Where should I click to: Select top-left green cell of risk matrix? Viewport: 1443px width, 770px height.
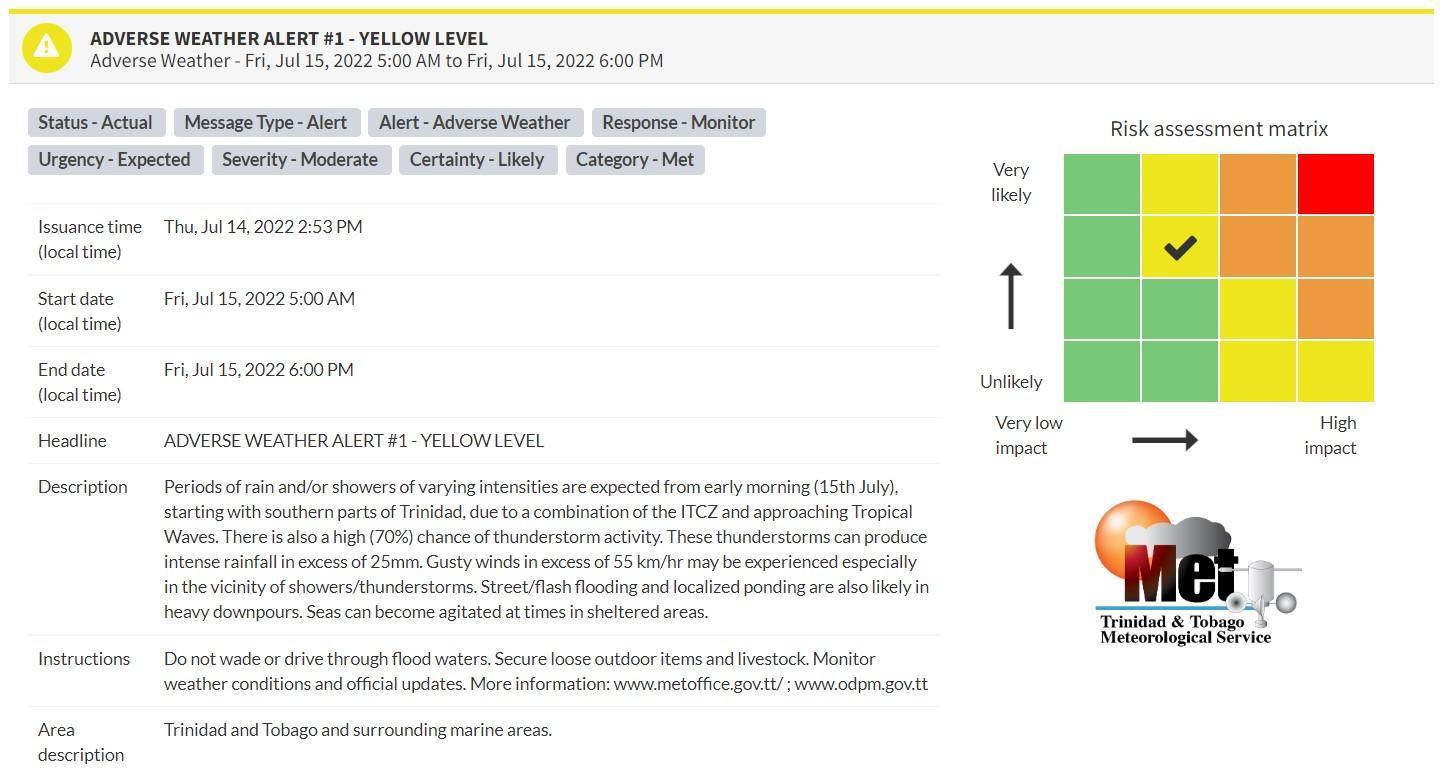[x=1102, y=184]
